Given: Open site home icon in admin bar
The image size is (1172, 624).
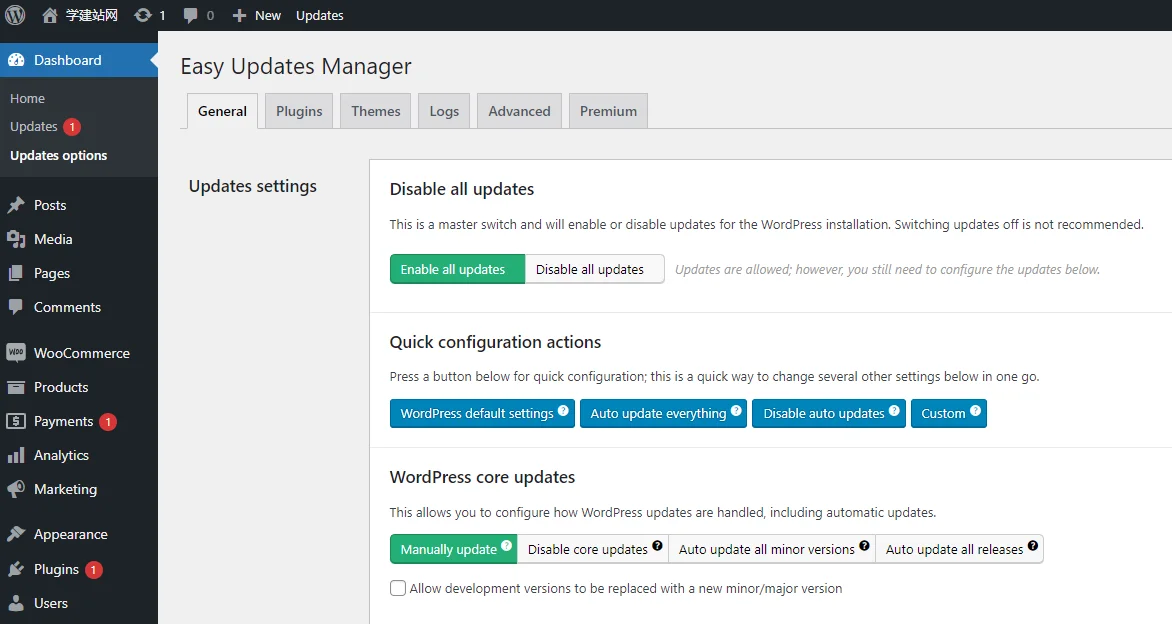Looking at the screenshot, I should click(50, 15).
